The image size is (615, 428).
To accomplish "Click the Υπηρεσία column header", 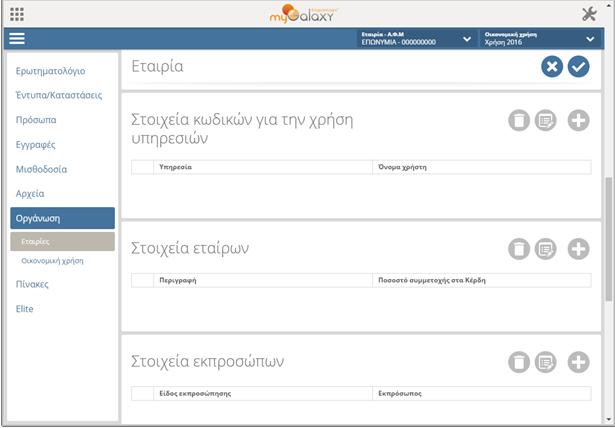I will (x=174, y=167).
